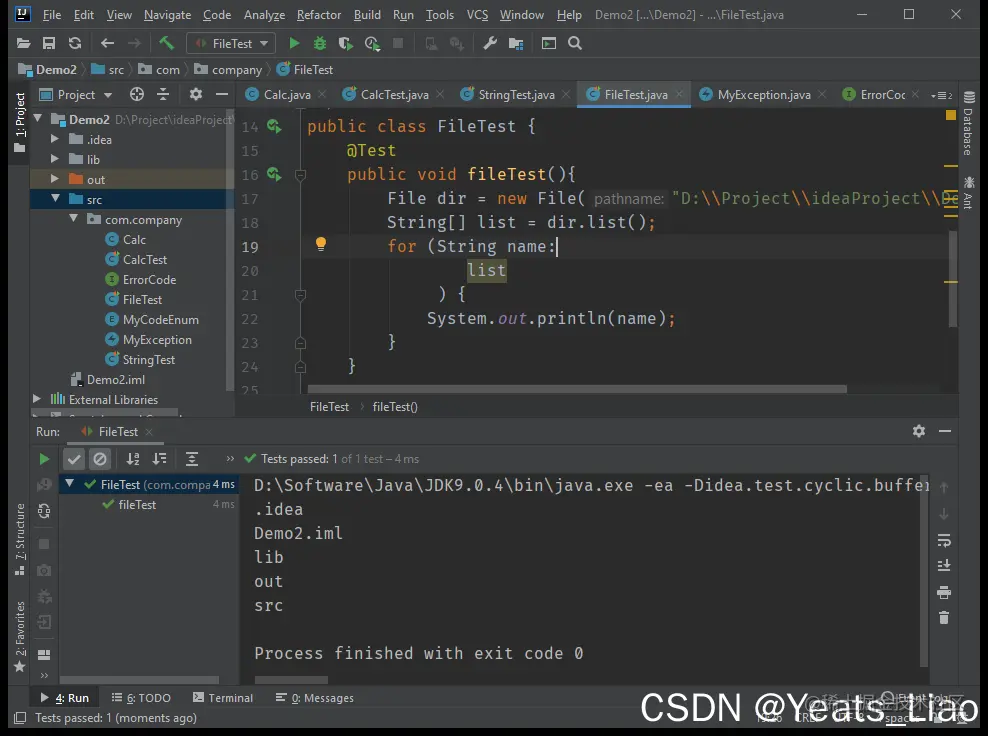Select fileTest in test results tree

click(137, 504)
